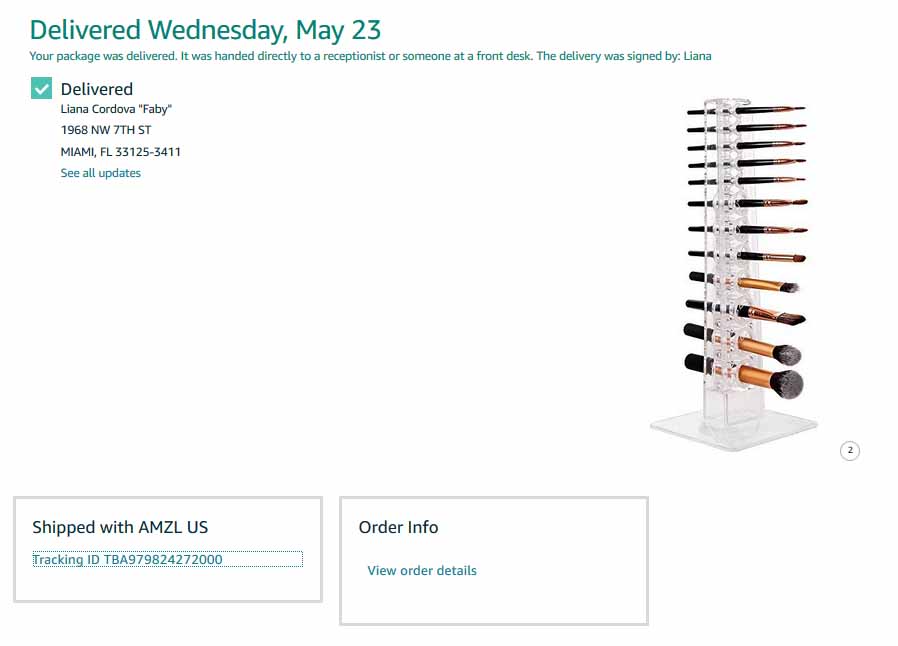Click the green Delivered checkmark icon
This screenshot has width=898, height=646.
click(41, 88)
